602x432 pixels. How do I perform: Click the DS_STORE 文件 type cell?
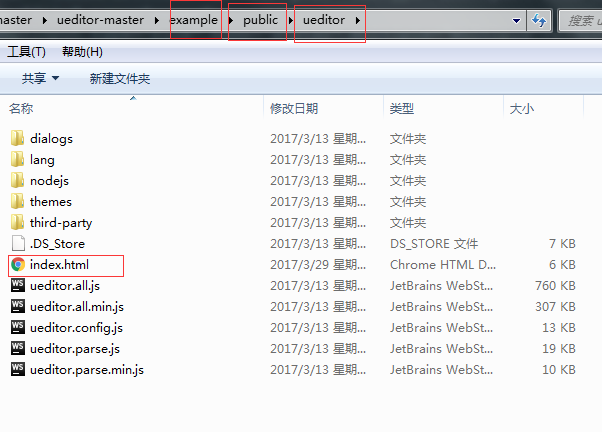pos(434,243)
